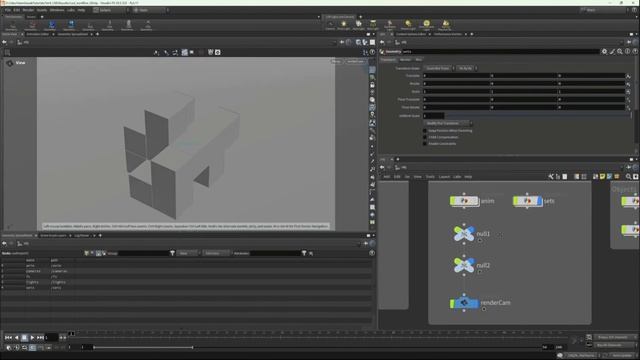The width and height of the screenshot is (640, 360).
Task: Click the spreadsheet filter funnel icon
Action: coord(172,253)
